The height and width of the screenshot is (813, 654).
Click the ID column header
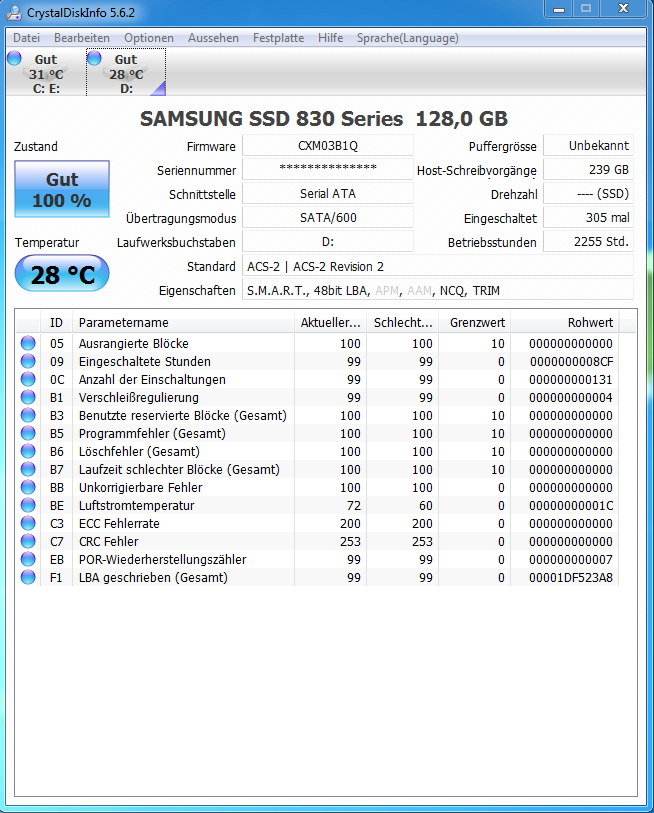click(x=57, y=323)
